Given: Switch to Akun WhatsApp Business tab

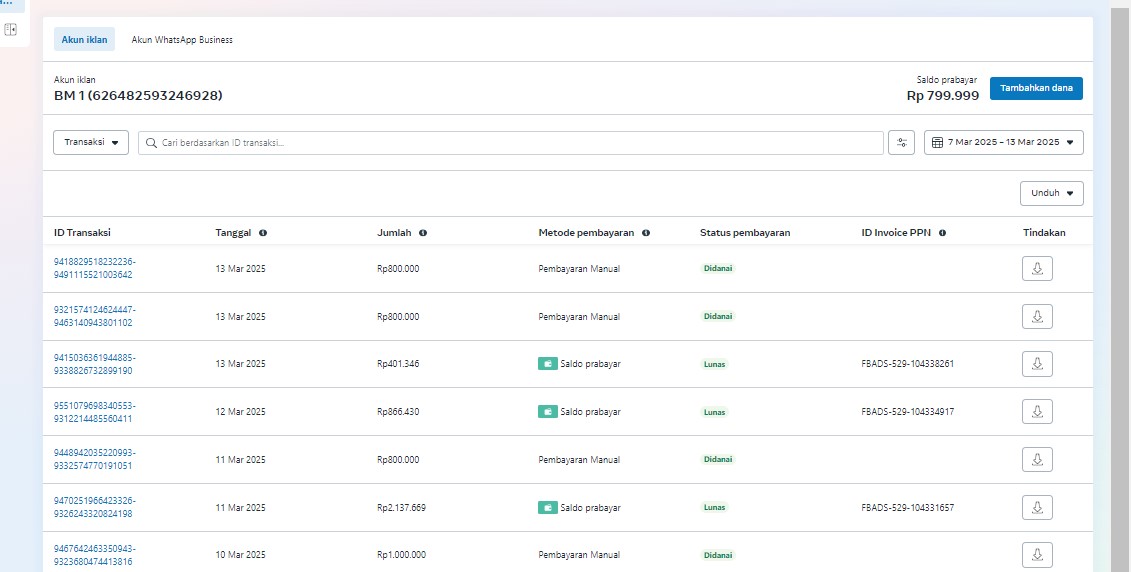Looking at the screenshot, I should pos(182,40).
